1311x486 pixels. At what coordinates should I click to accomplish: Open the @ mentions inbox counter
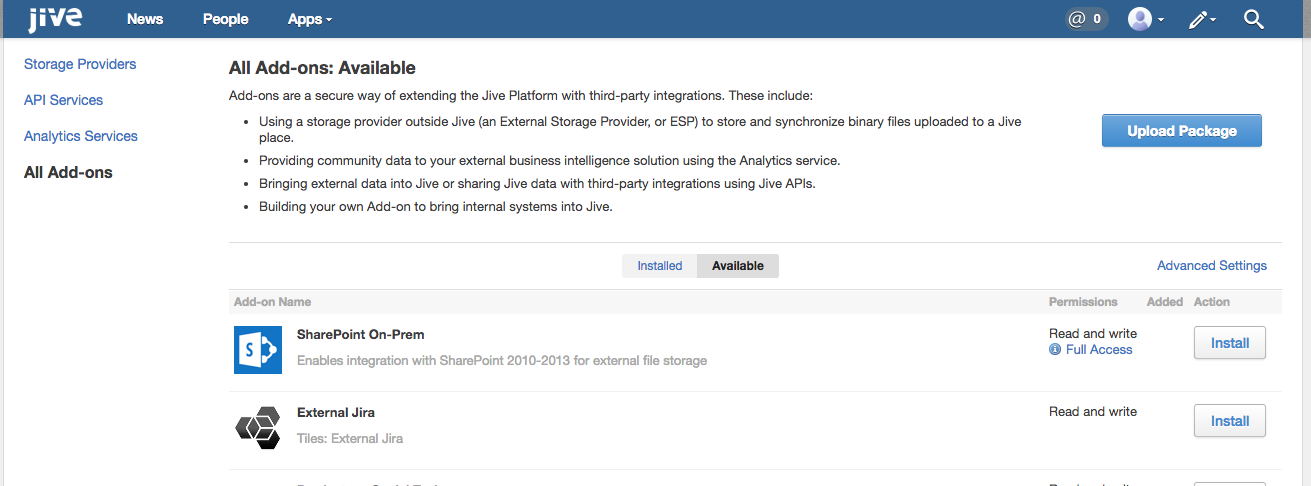pos(1086,19)
